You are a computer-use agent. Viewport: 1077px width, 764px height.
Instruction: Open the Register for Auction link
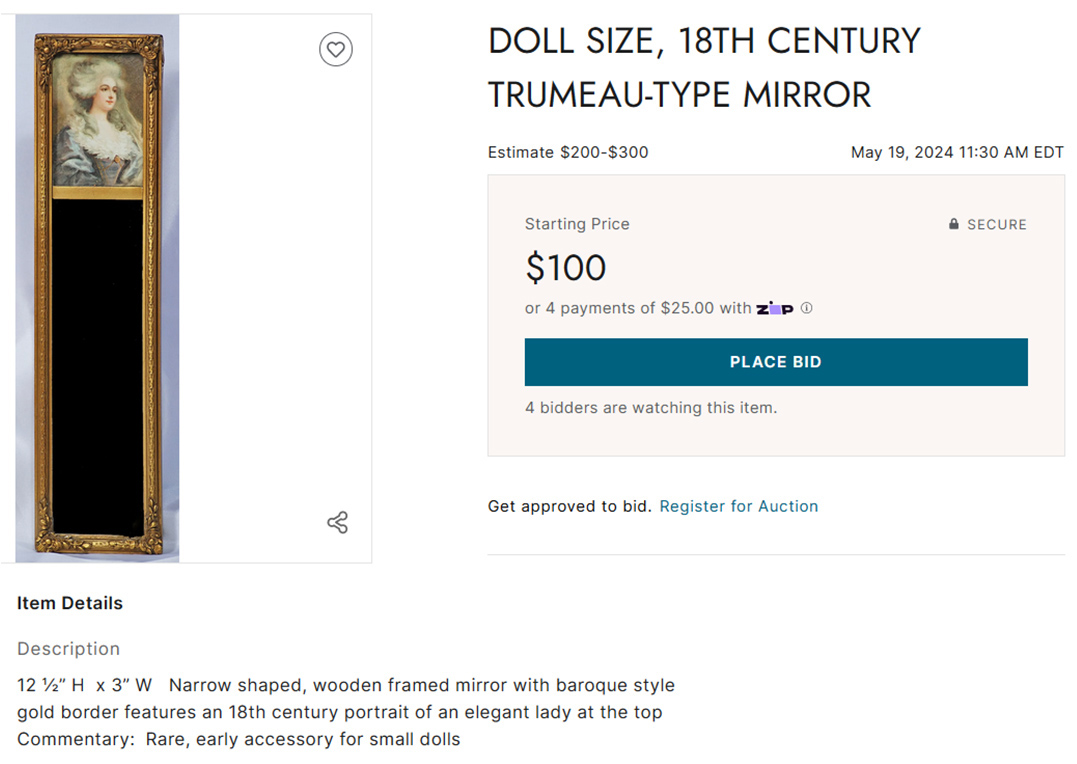[x=739, y=506]
